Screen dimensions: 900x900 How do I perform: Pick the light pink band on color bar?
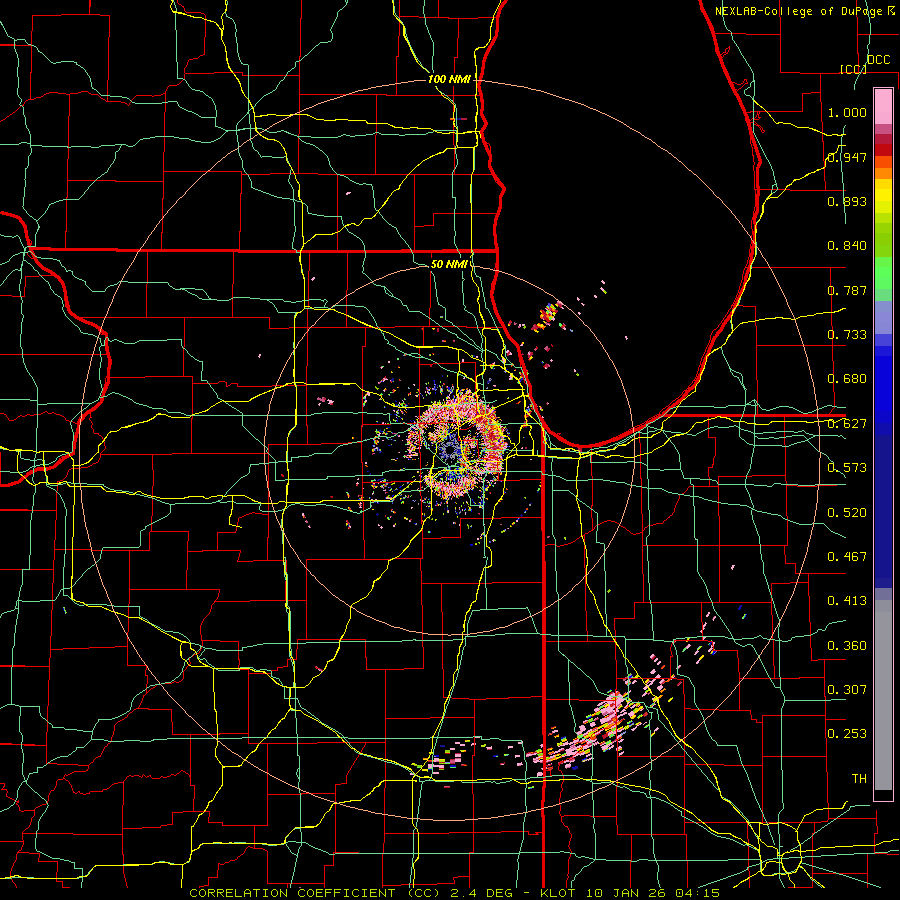click(x=883, y=107)
